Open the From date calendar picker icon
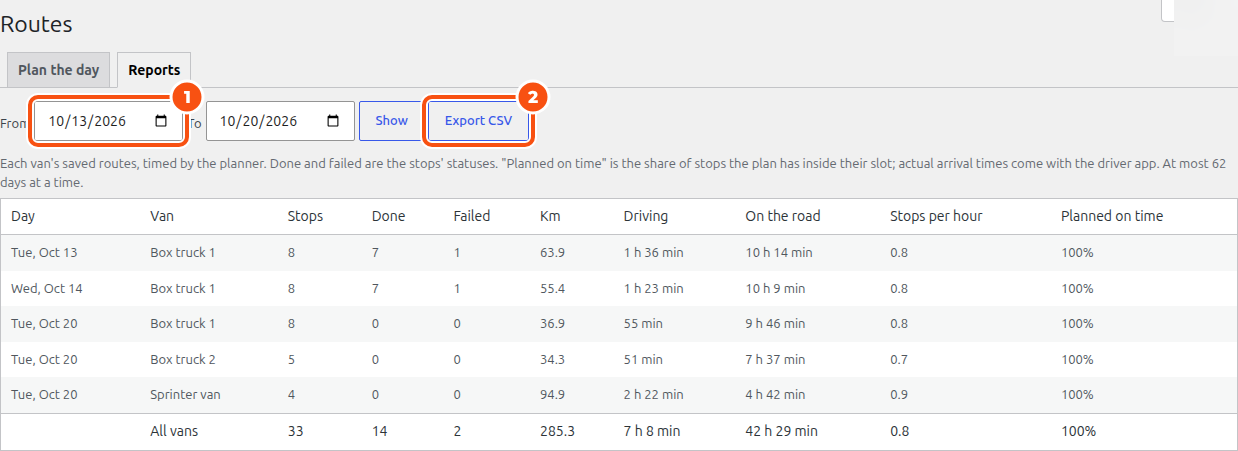The width and height of the screenshot is (1238, 451). pyautogui.click(x=162, y=121)
